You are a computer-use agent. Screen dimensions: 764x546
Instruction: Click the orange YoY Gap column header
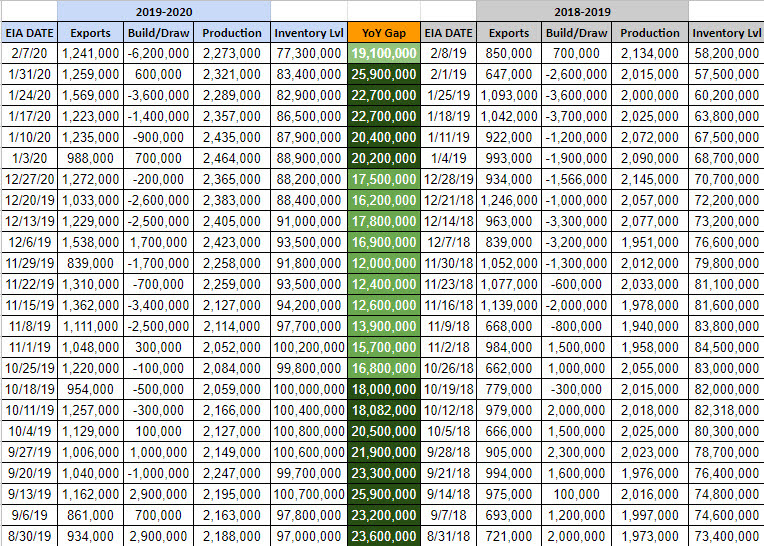(384, 33)
